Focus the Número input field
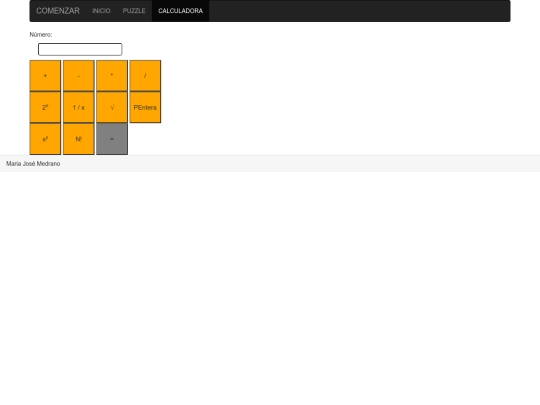This screenshot has width=540, height=405. pos(80,49)
